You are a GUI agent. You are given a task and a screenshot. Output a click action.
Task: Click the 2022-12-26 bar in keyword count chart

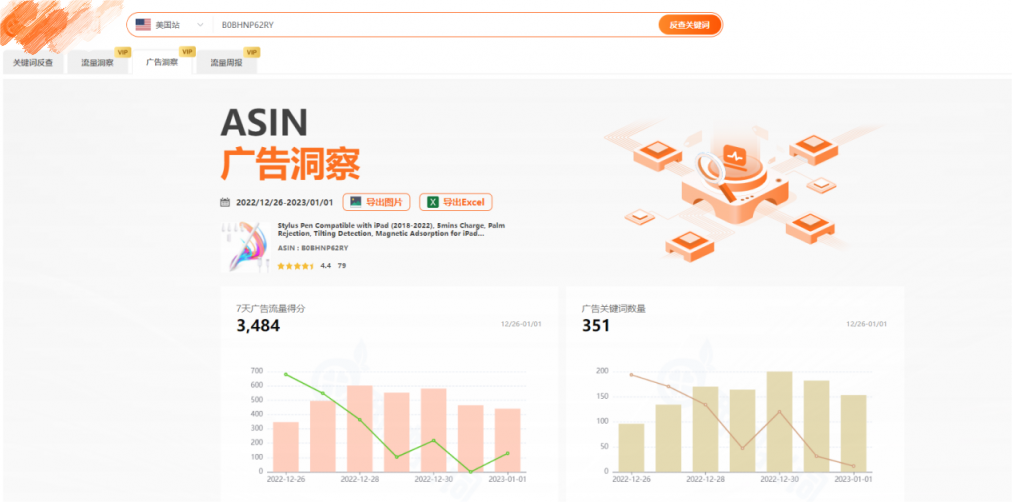point(631,448)
